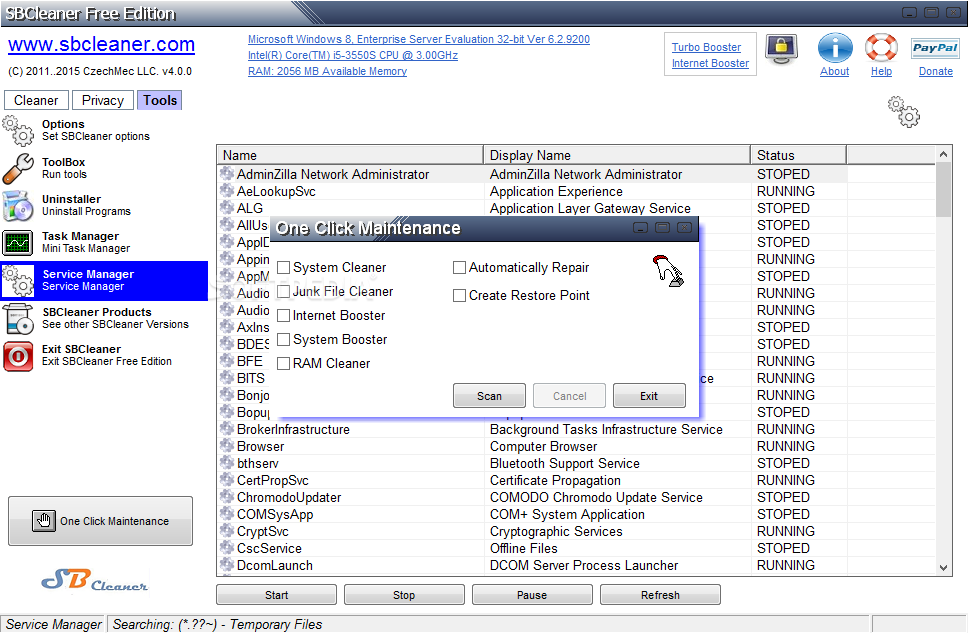968x633 pixels.
Task: Open the Internet Booster header link
Action: coord(710,63)
